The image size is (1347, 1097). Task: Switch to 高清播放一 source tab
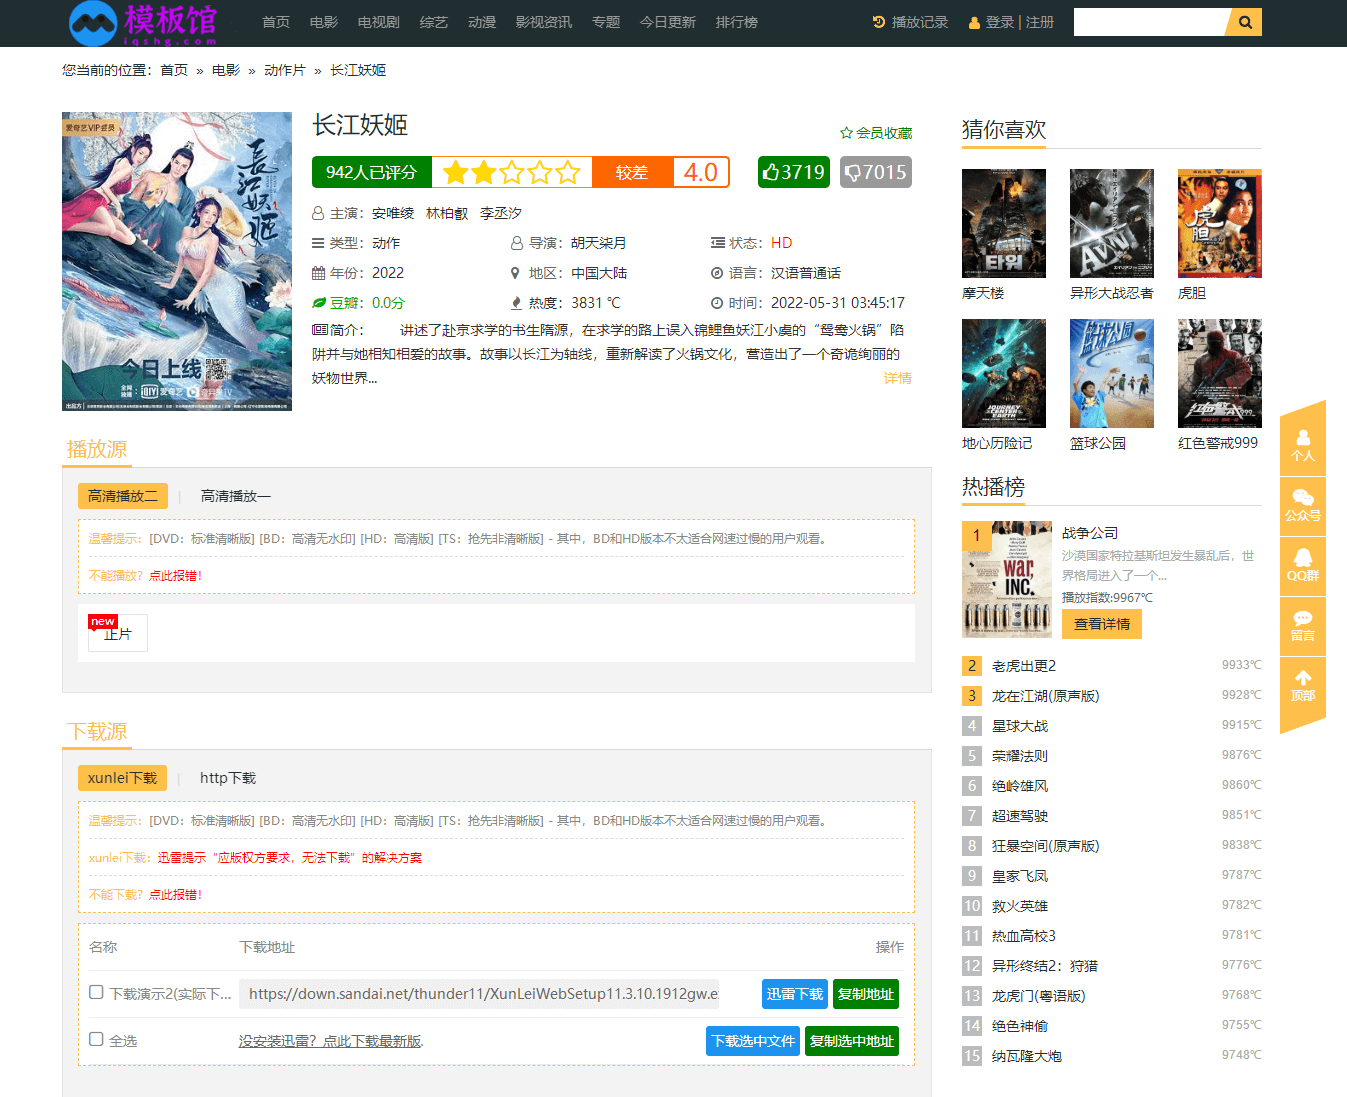(x=235, y=496)
